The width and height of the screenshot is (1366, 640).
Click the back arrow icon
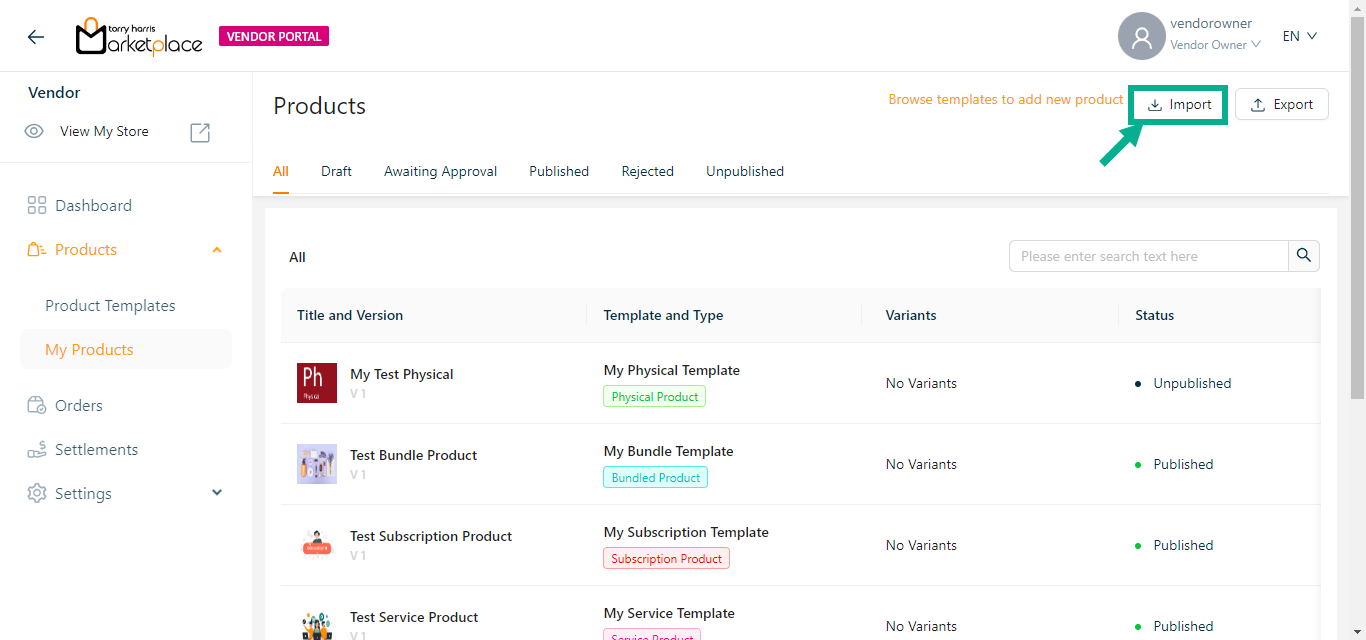[x=36, y=37]
